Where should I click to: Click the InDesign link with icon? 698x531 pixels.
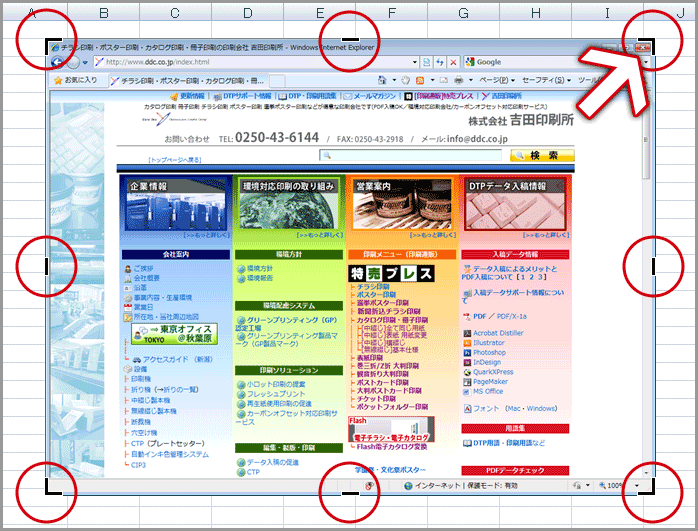(483, 362)
